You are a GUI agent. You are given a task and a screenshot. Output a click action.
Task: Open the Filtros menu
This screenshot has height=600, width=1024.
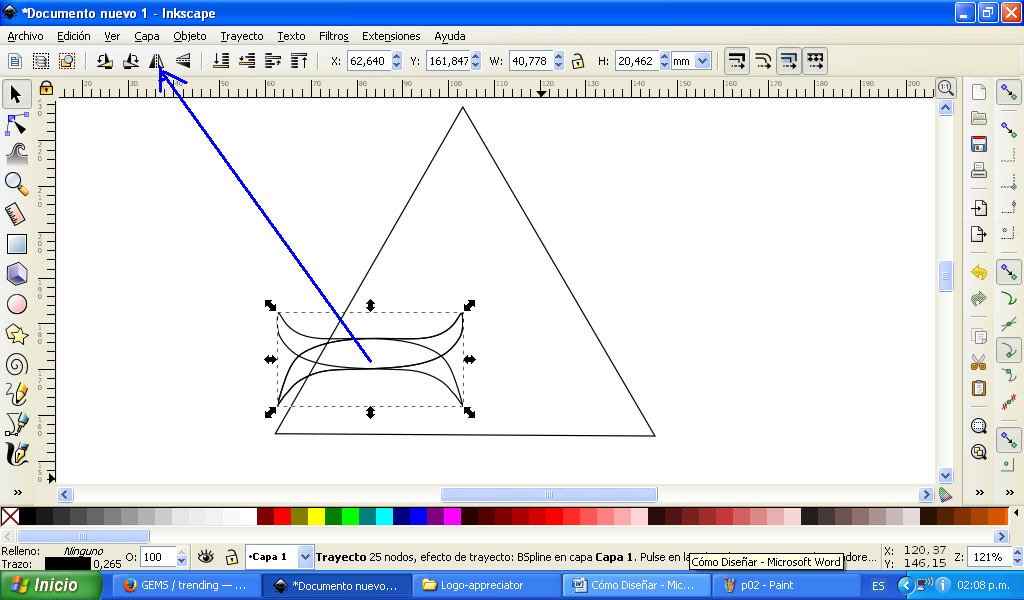tap(334, 36)
